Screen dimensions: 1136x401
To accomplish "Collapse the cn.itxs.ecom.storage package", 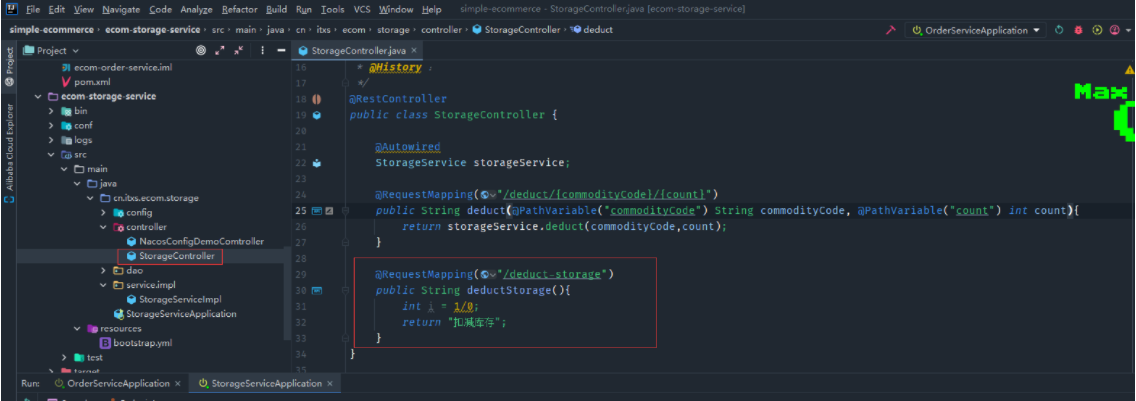I will 90,198.
